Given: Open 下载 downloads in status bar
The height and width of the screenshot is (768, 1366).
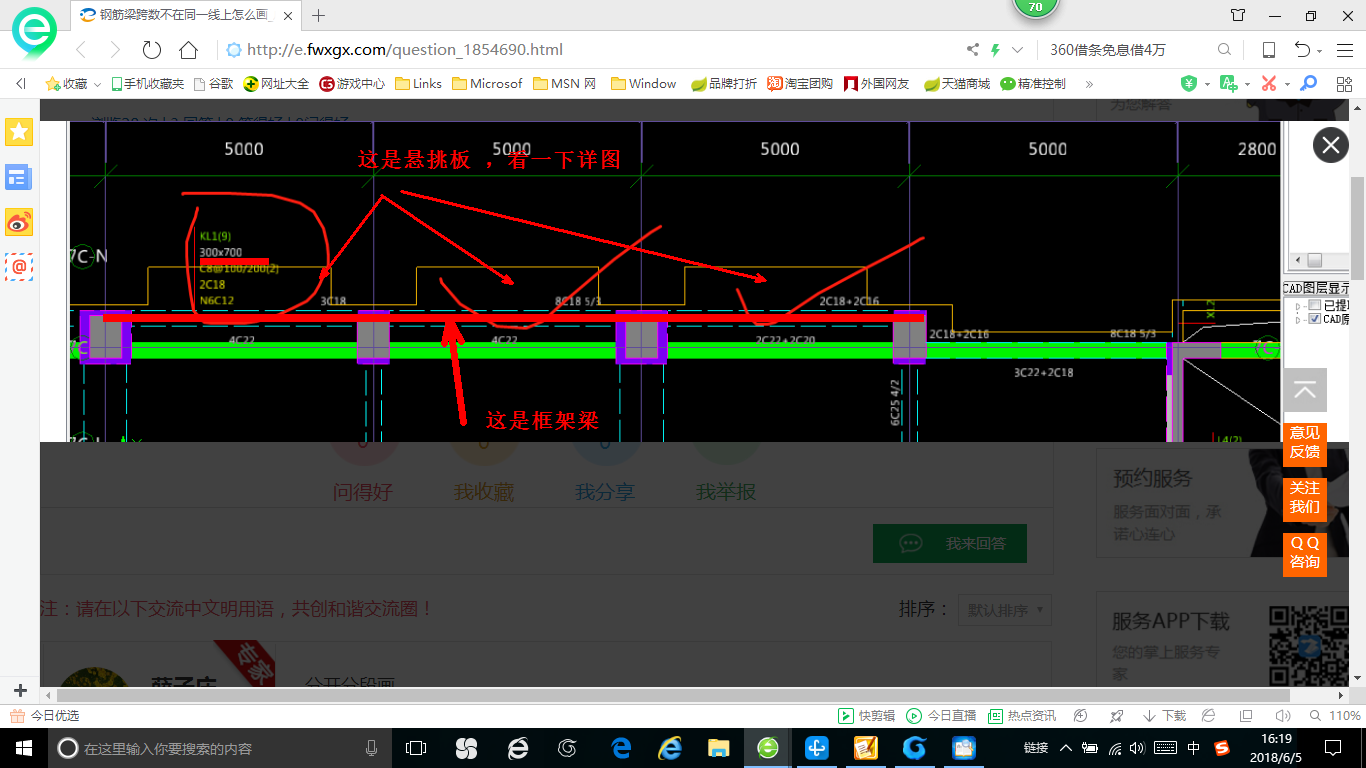Looking at the screenshot, I should 1165,716.
